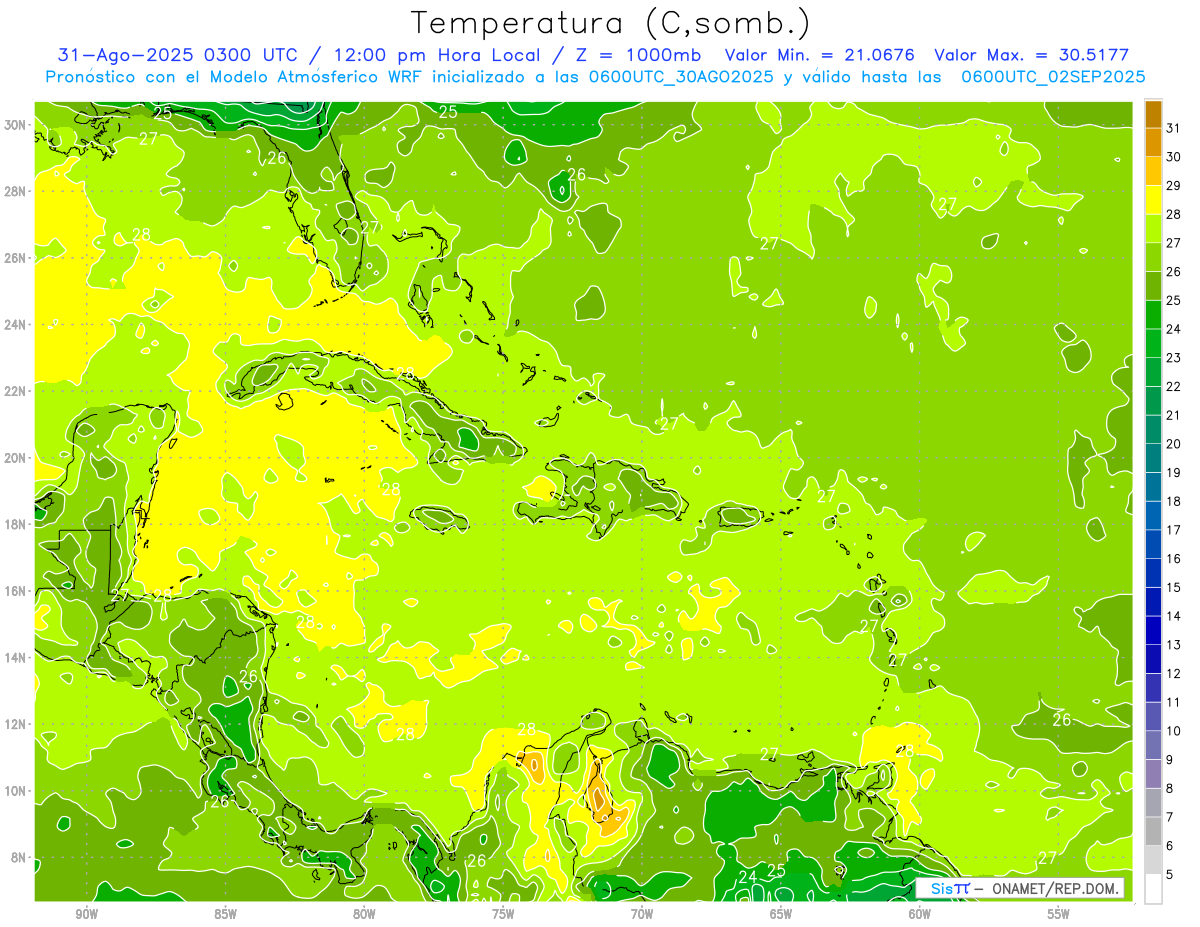Click the "20N" latitude axis label

click(17, 458)
